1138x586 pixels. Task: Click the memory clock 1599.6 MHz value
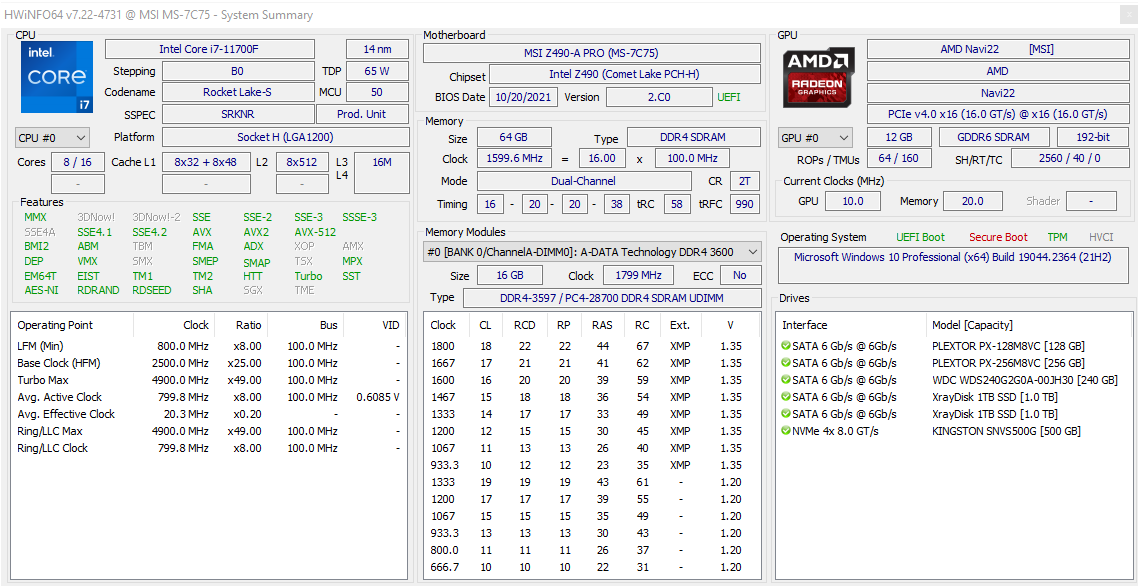click(514, 158)
